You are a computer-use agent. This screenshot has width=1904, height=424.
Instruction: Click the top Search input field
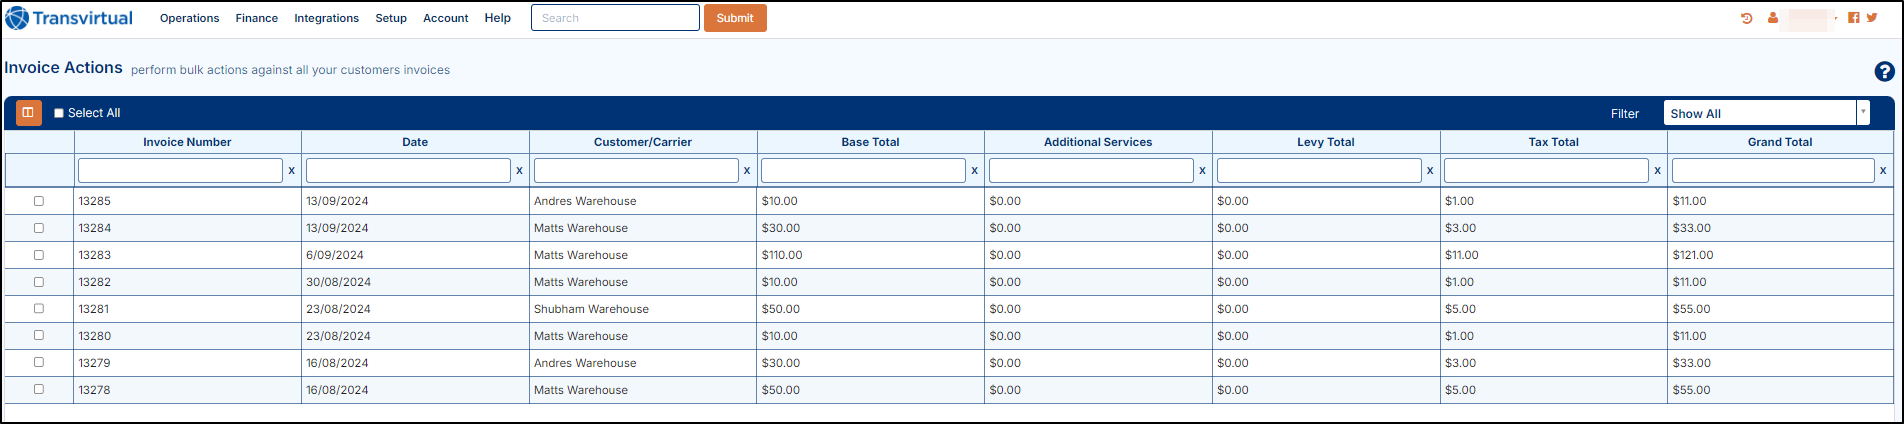(x=615, y=18)
